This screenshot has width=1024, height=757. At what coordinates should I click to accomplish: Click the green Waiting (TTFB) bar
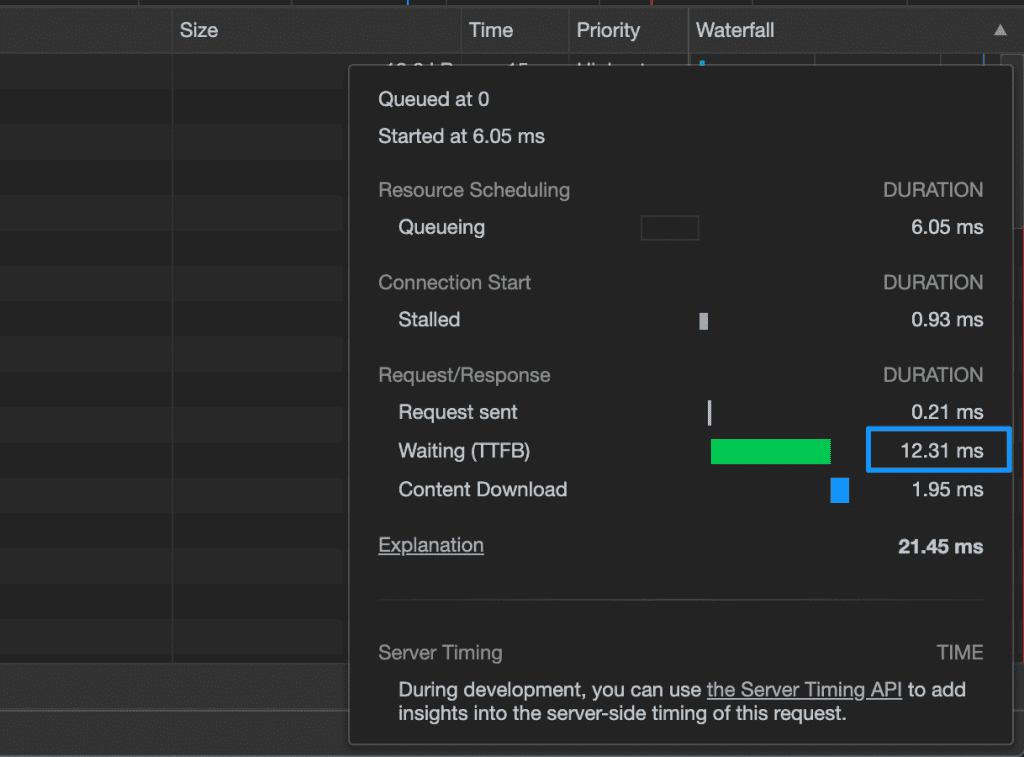point(770,452)
